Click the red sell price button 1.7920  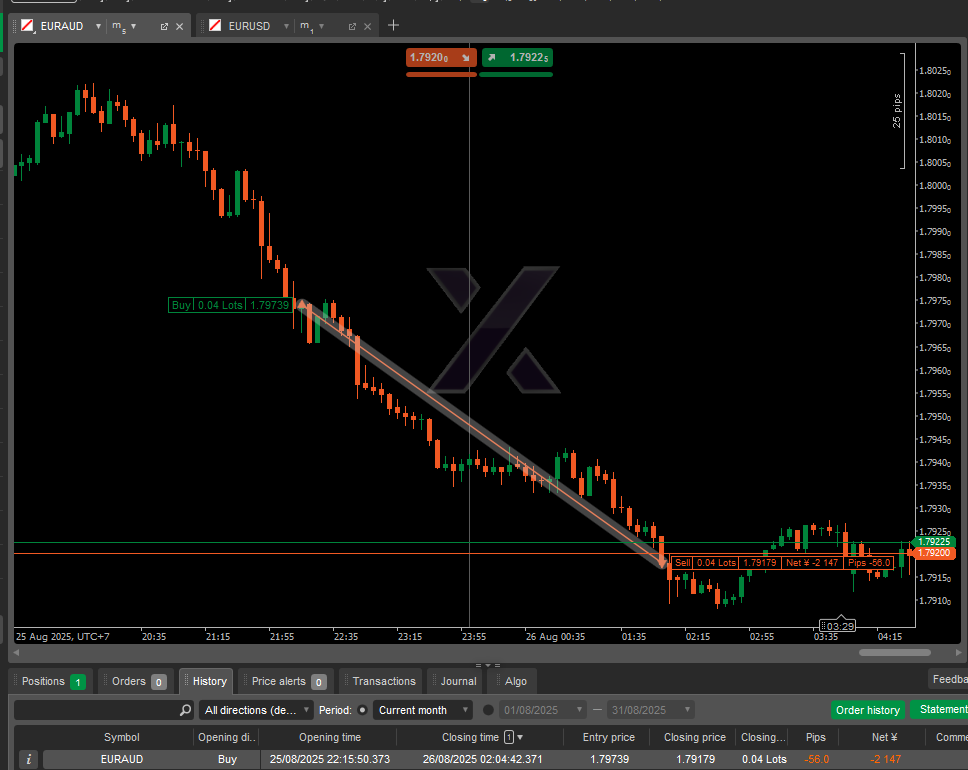tap(440, 58)
